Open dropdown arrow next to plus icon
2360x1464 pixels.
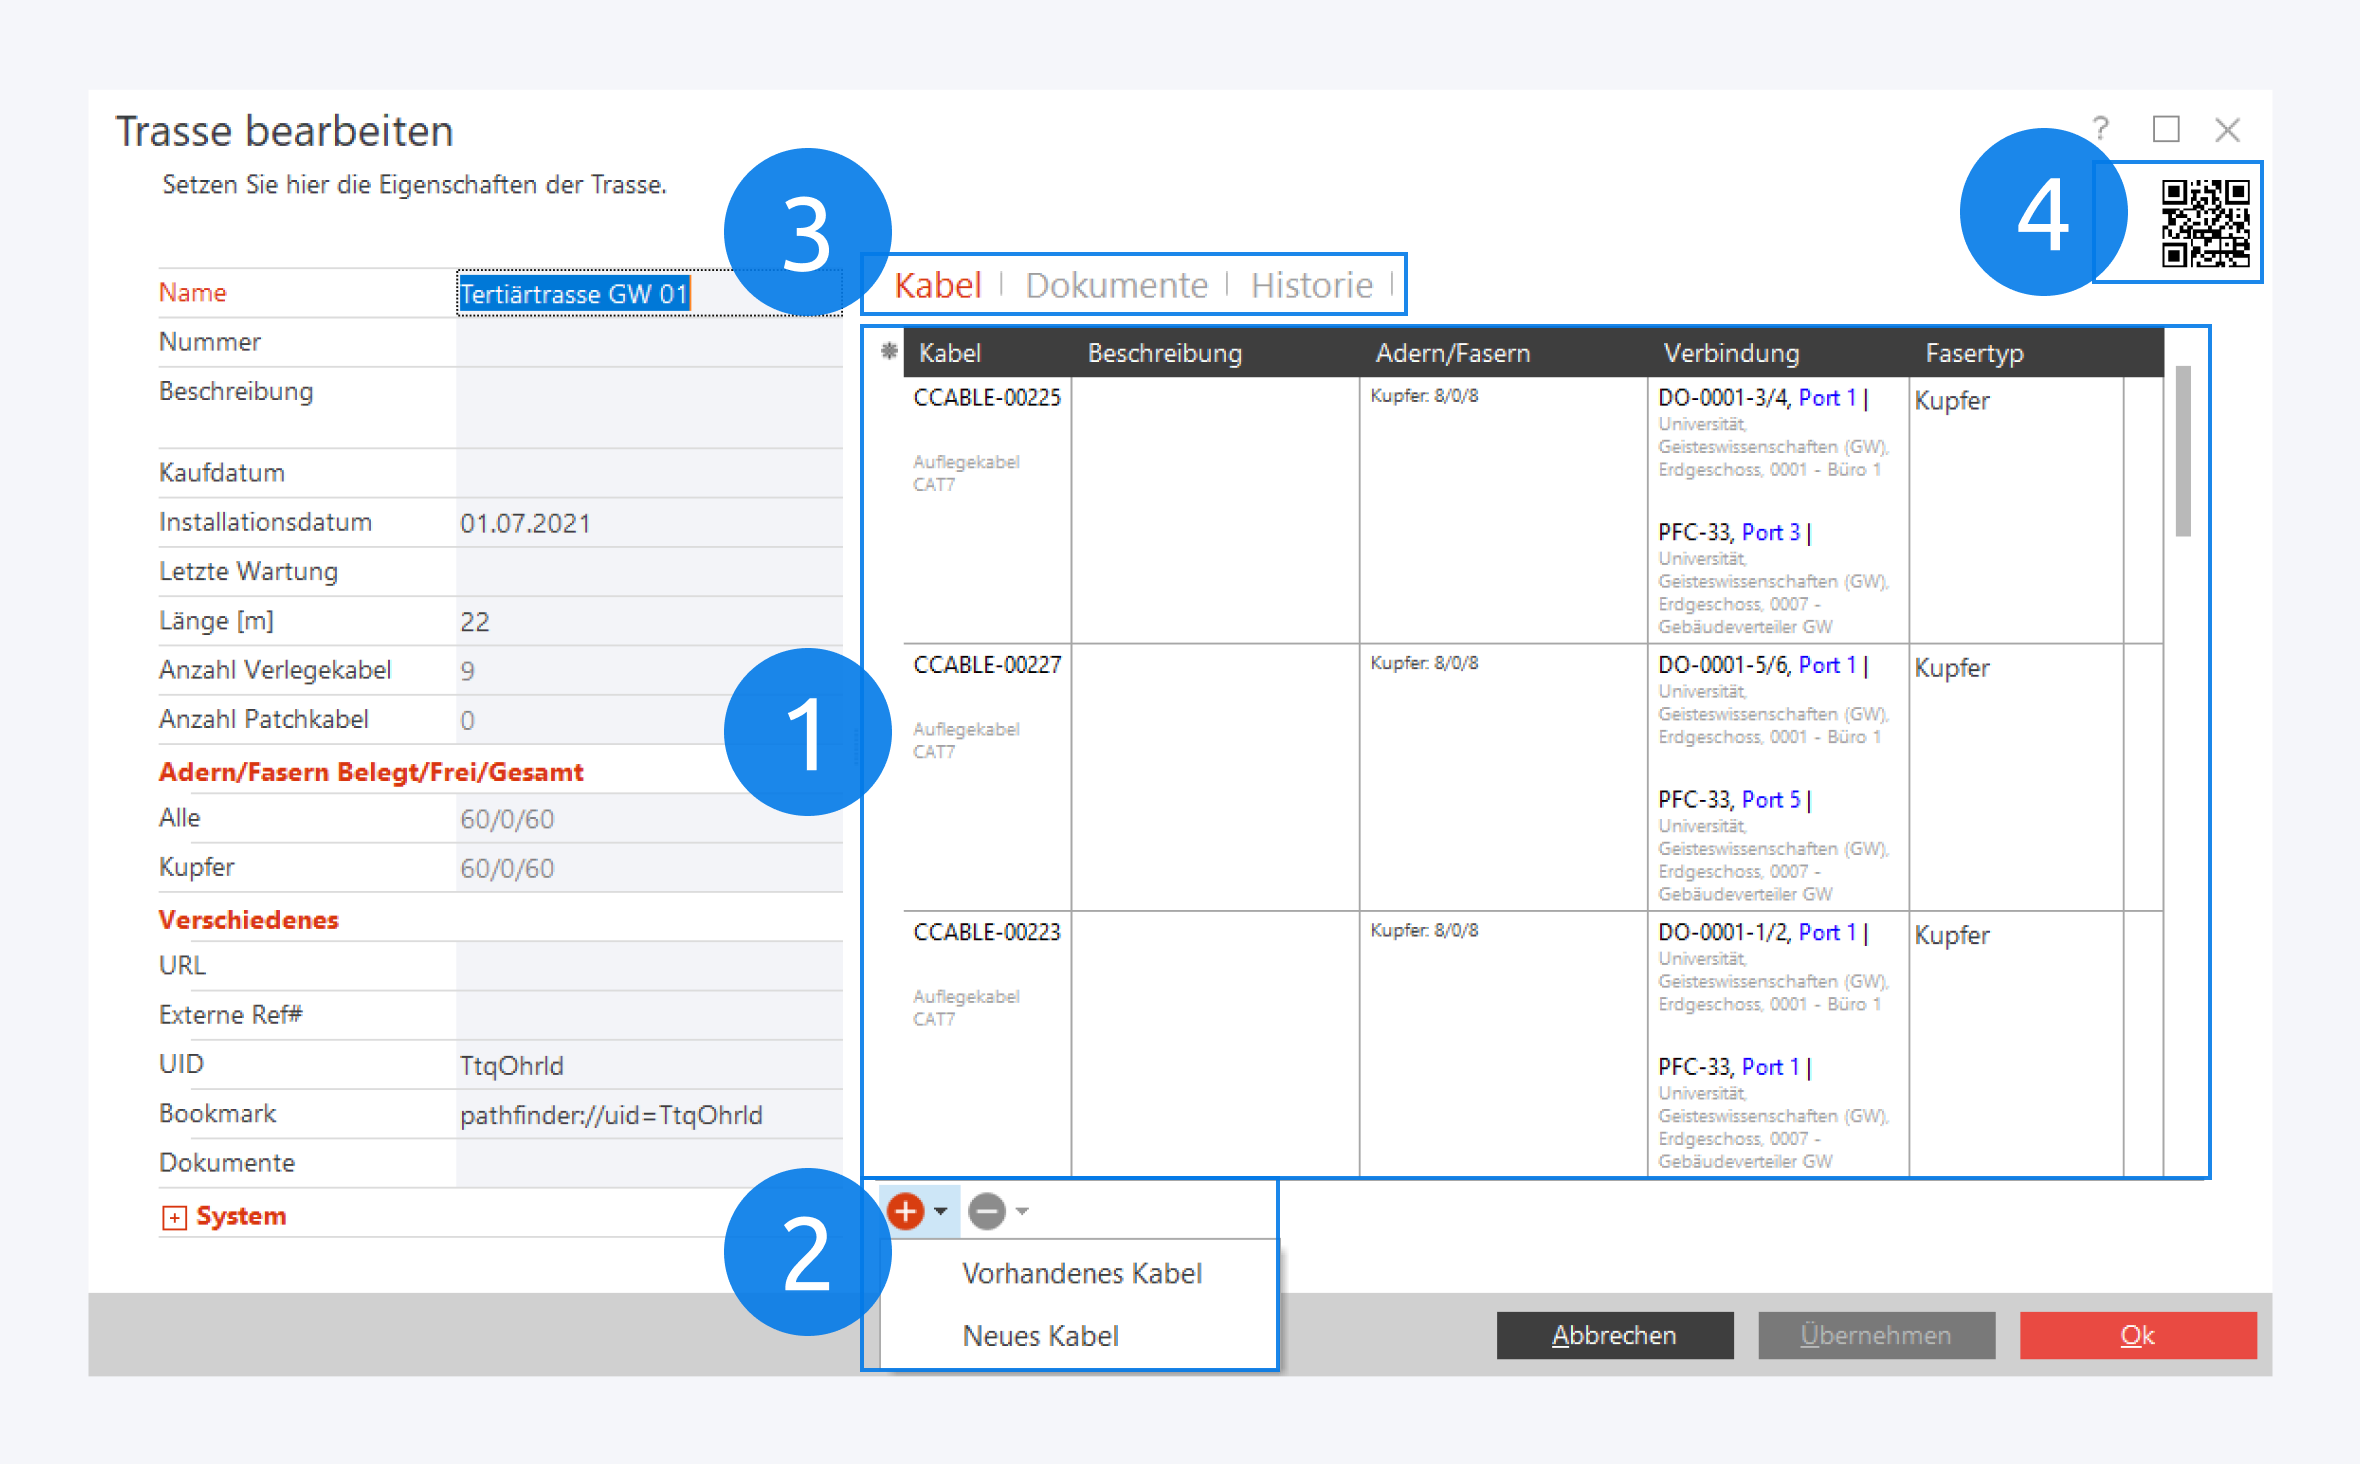click(x=941, y=1211)
